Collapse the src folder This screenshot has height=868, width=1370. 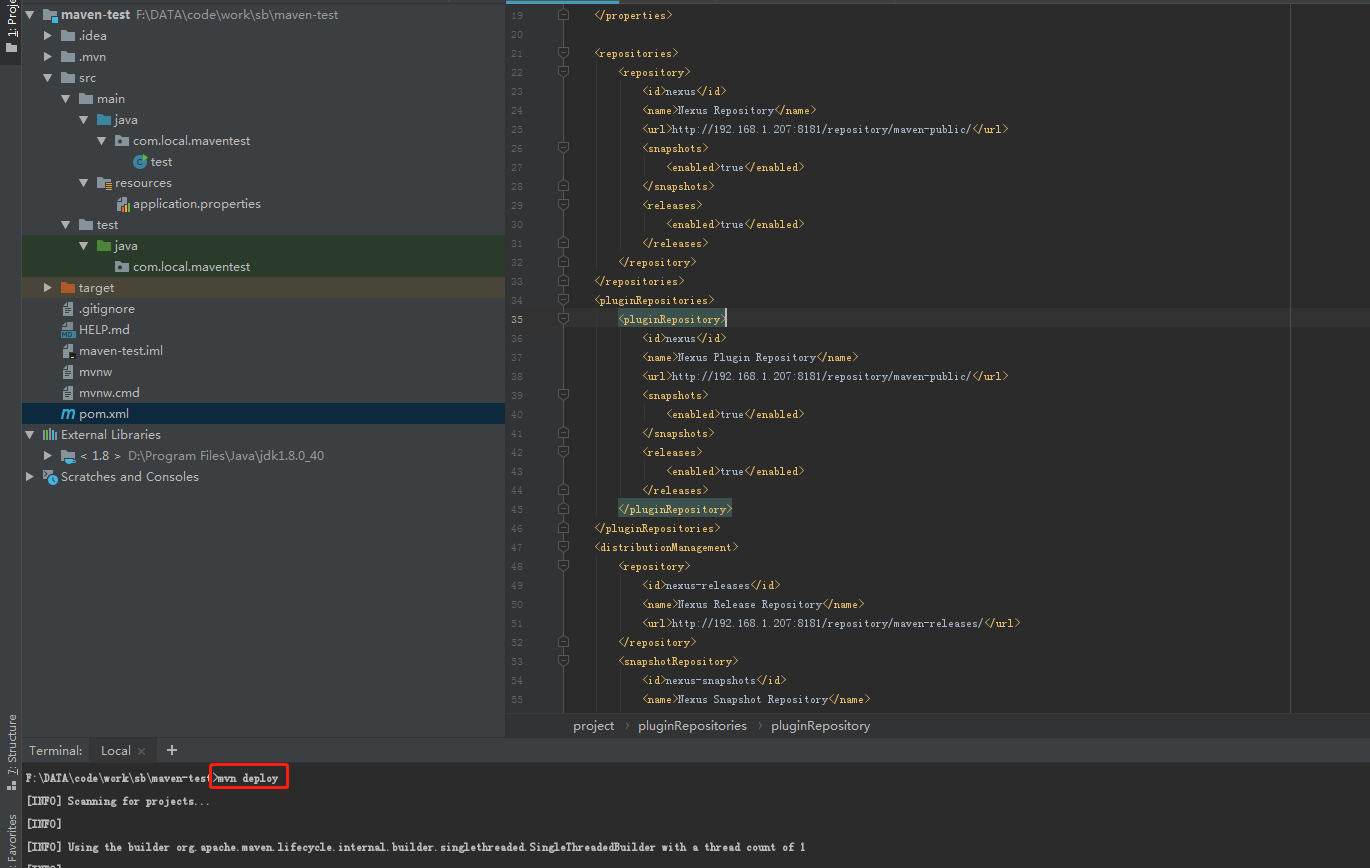[x=47, y=77]
